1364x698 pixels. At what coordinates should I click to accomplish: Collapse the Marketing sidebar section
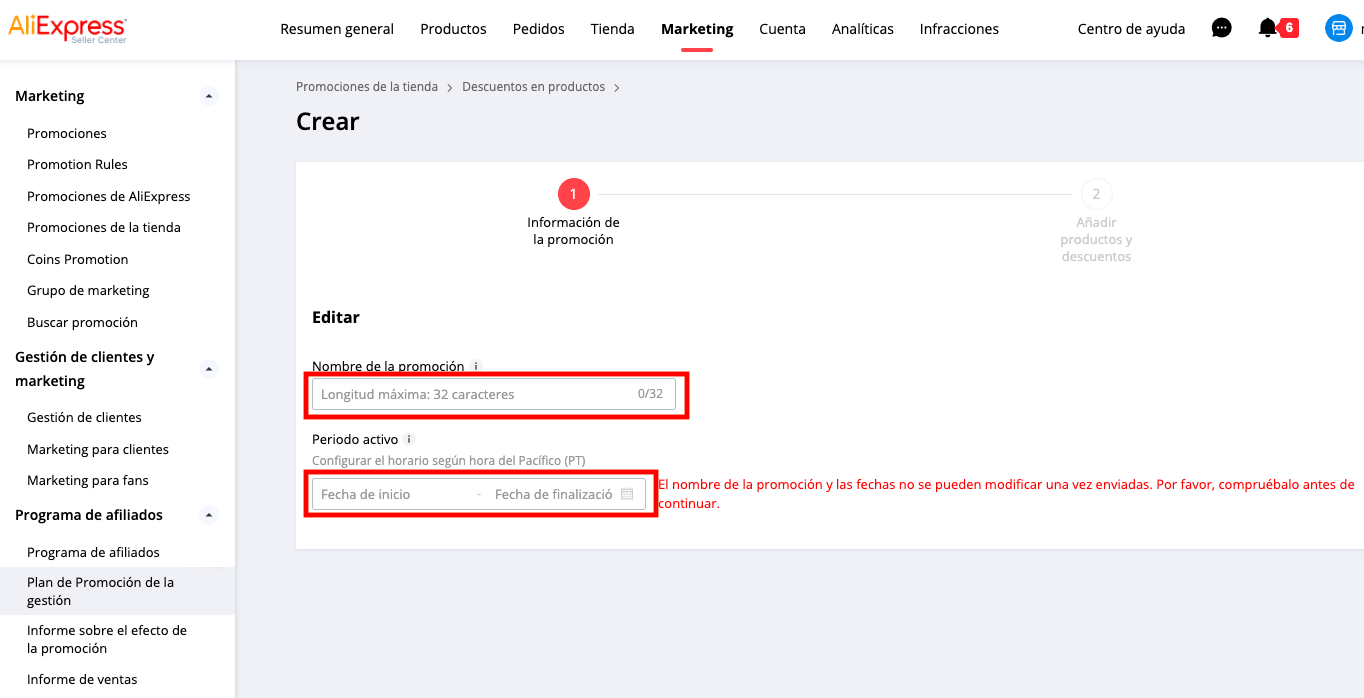pos(208,96)
